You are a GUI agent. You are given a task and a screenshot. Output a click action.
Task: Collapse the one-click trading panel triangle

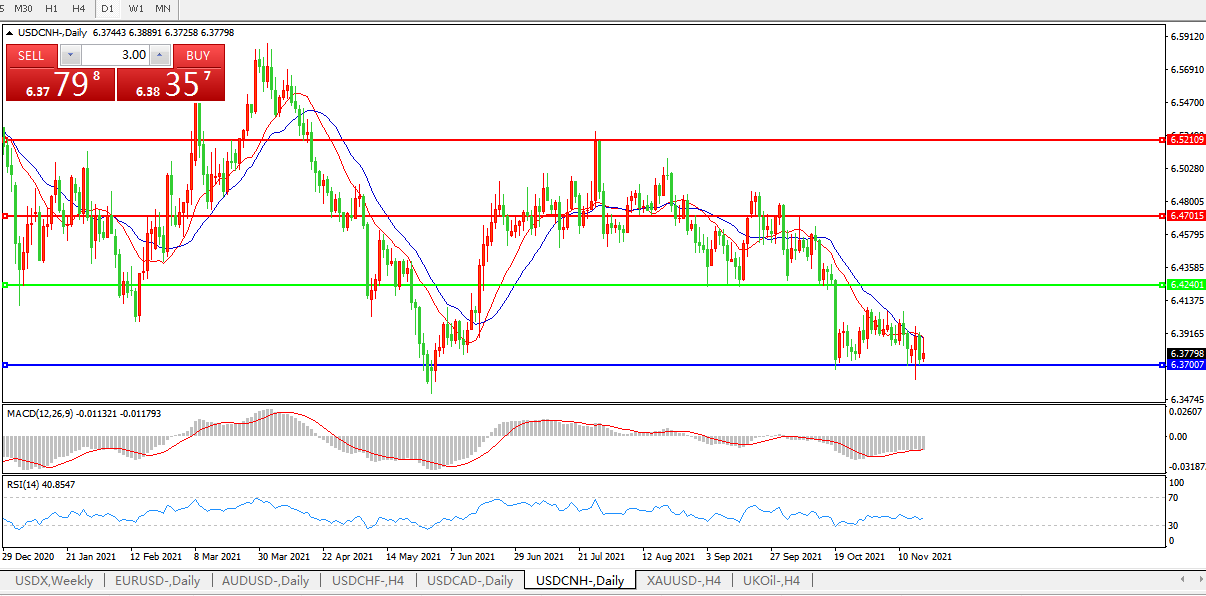(10, 32)
